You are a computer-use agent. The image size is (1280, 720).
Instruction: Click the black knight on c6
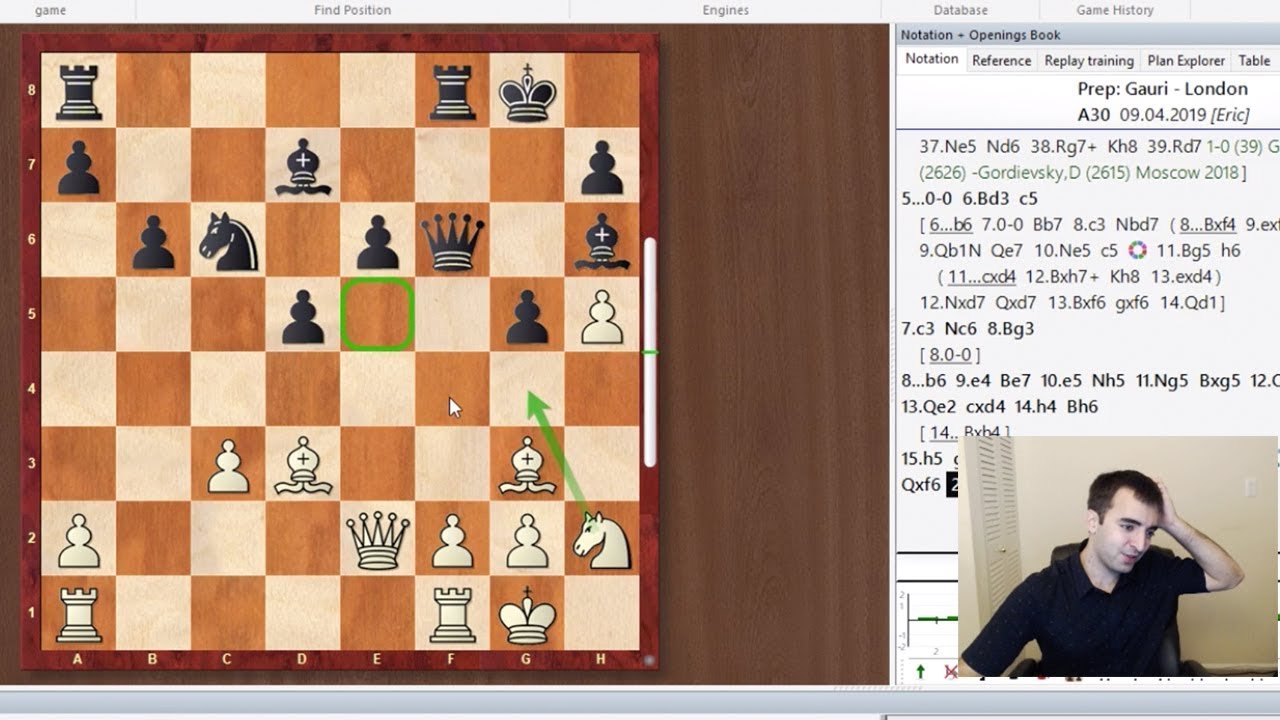(228, 242)
